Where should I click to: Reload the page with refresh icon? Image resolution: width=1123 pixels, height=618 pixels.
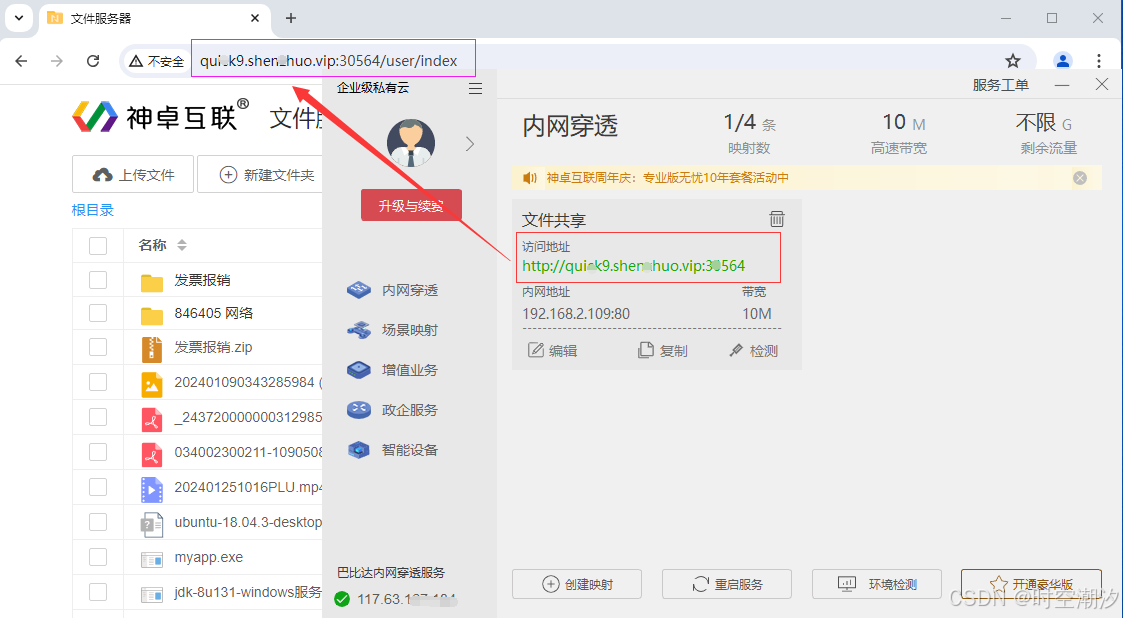[x=93, y=61]
